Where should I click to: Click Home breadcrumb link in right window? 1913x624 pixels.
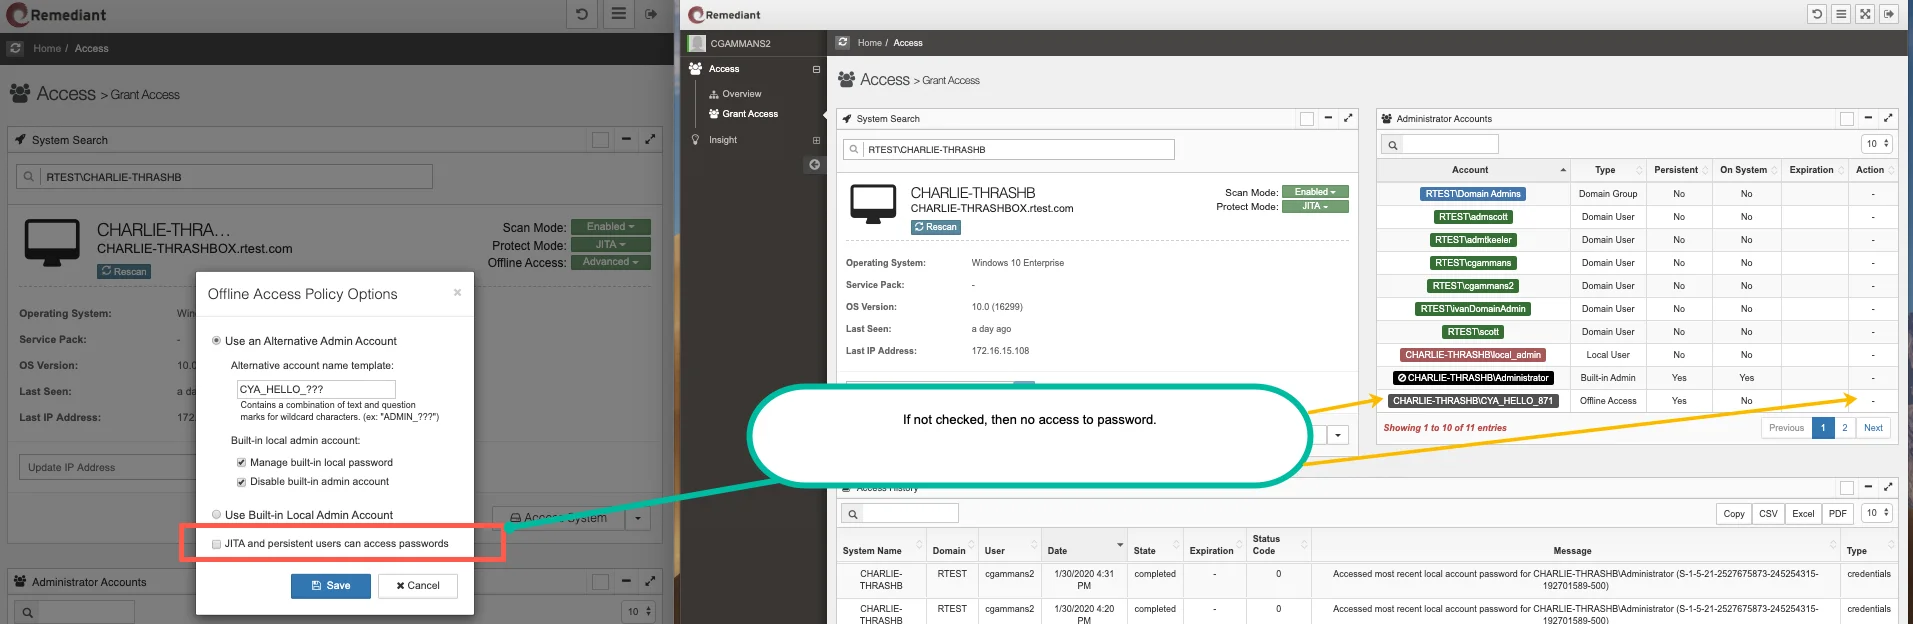point(869,43)
